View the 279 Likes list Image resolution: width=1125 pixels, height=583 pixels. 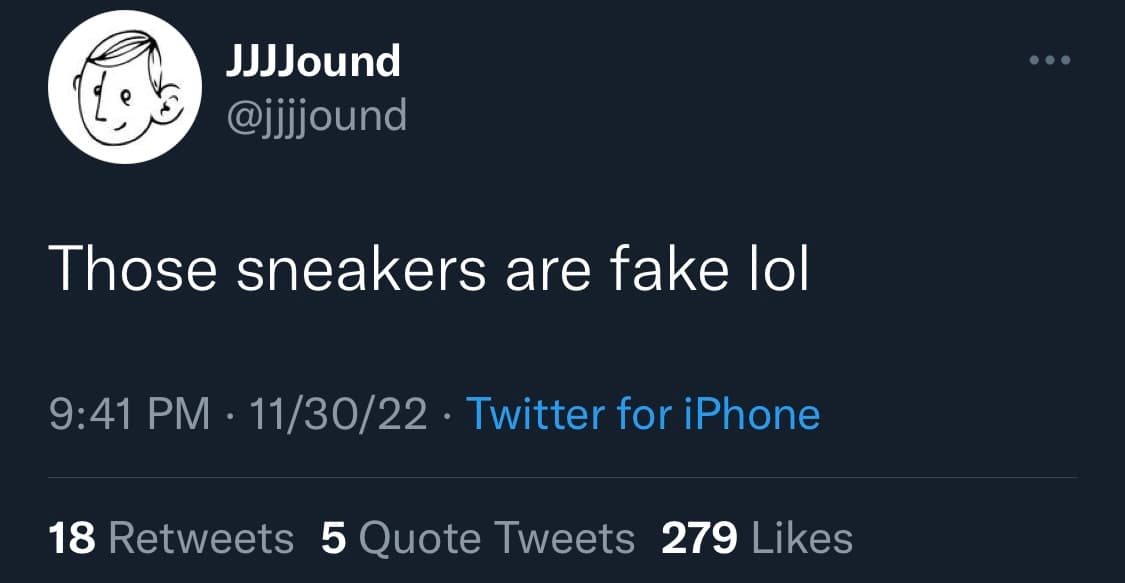coord(757,539)
